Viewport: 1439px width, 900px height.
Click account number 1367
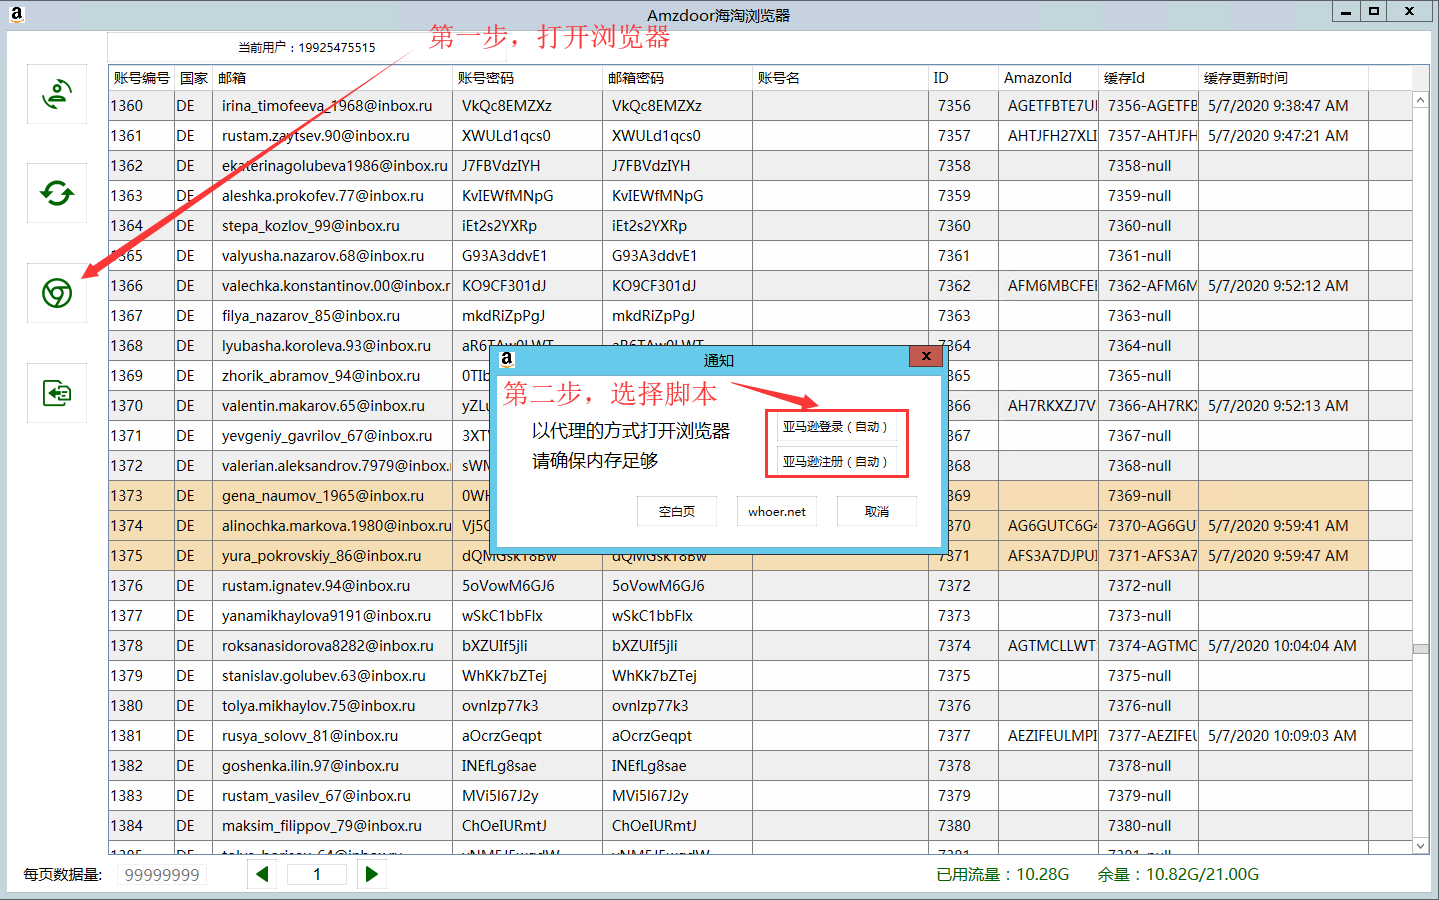[x=126, y=316]
